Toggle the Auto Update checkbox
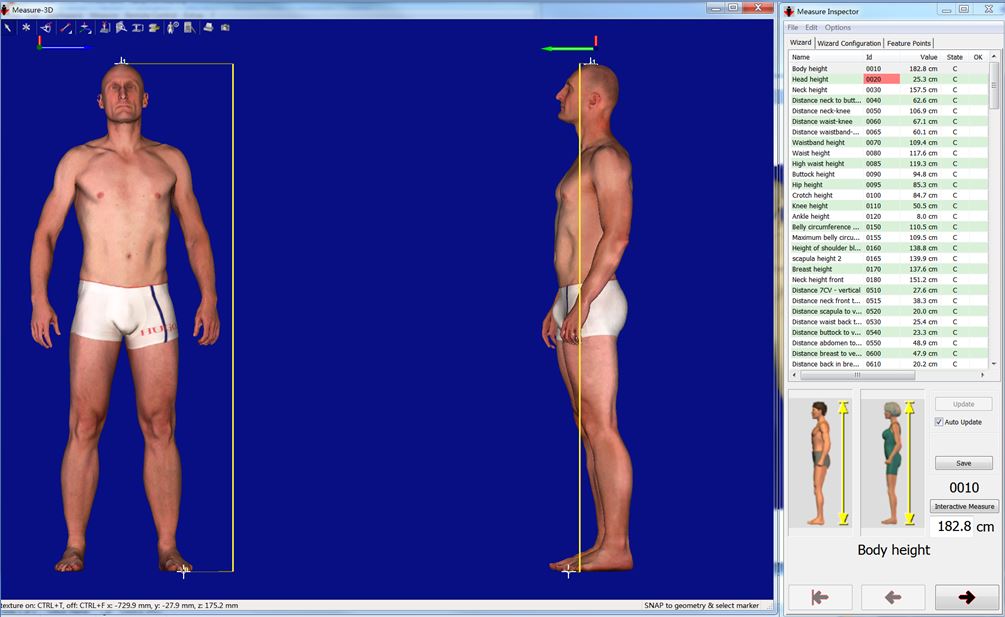Image resolution: width=1005 pixels, height=617 pixels. [x=939, y=422]
